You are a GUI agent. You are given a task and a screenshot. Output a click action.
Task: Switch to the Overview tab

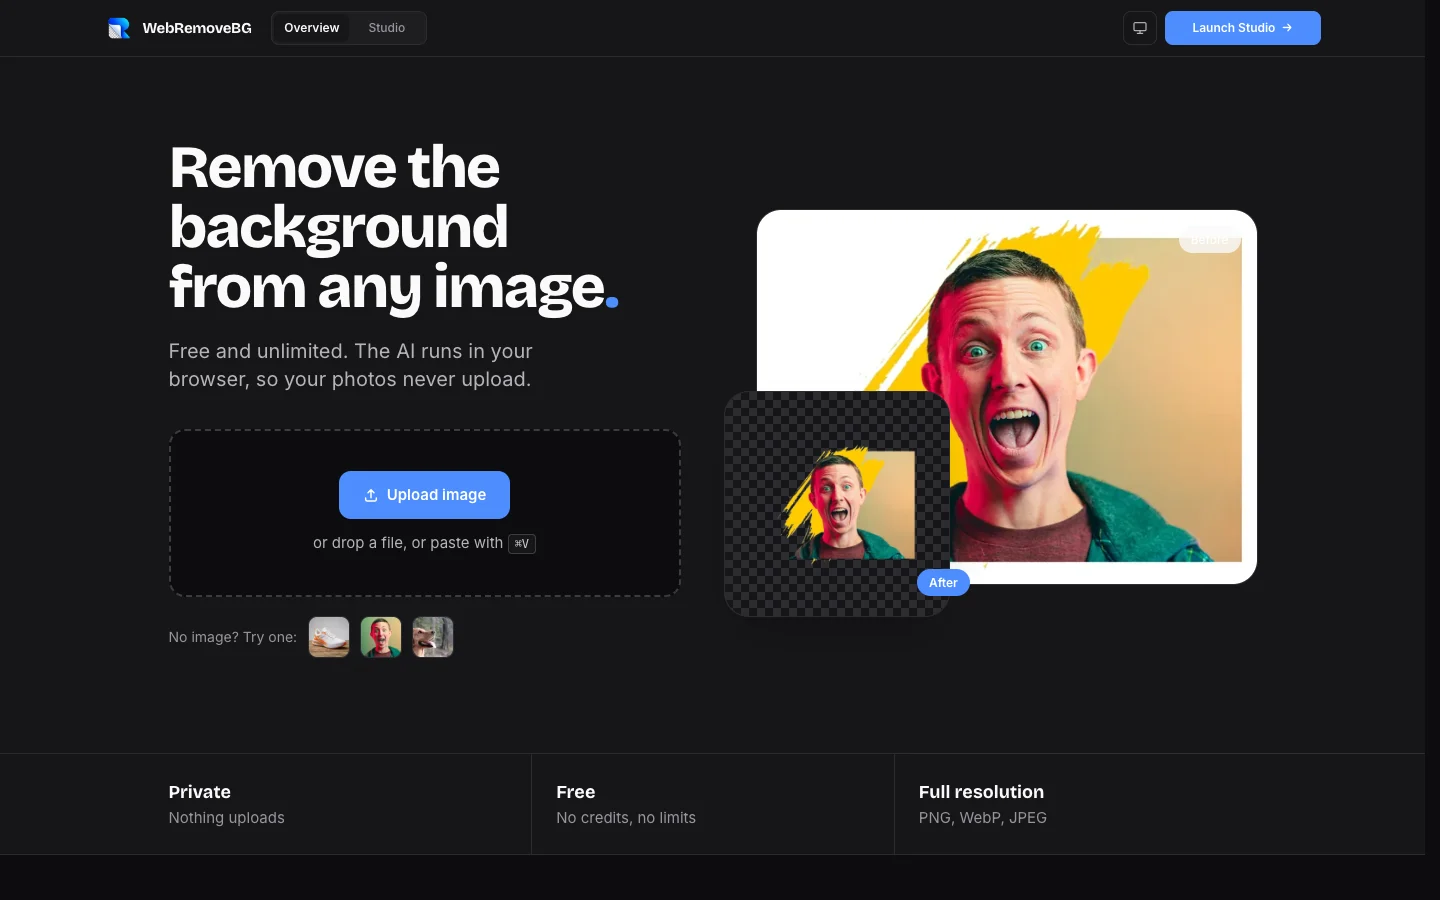click(311, 28)
